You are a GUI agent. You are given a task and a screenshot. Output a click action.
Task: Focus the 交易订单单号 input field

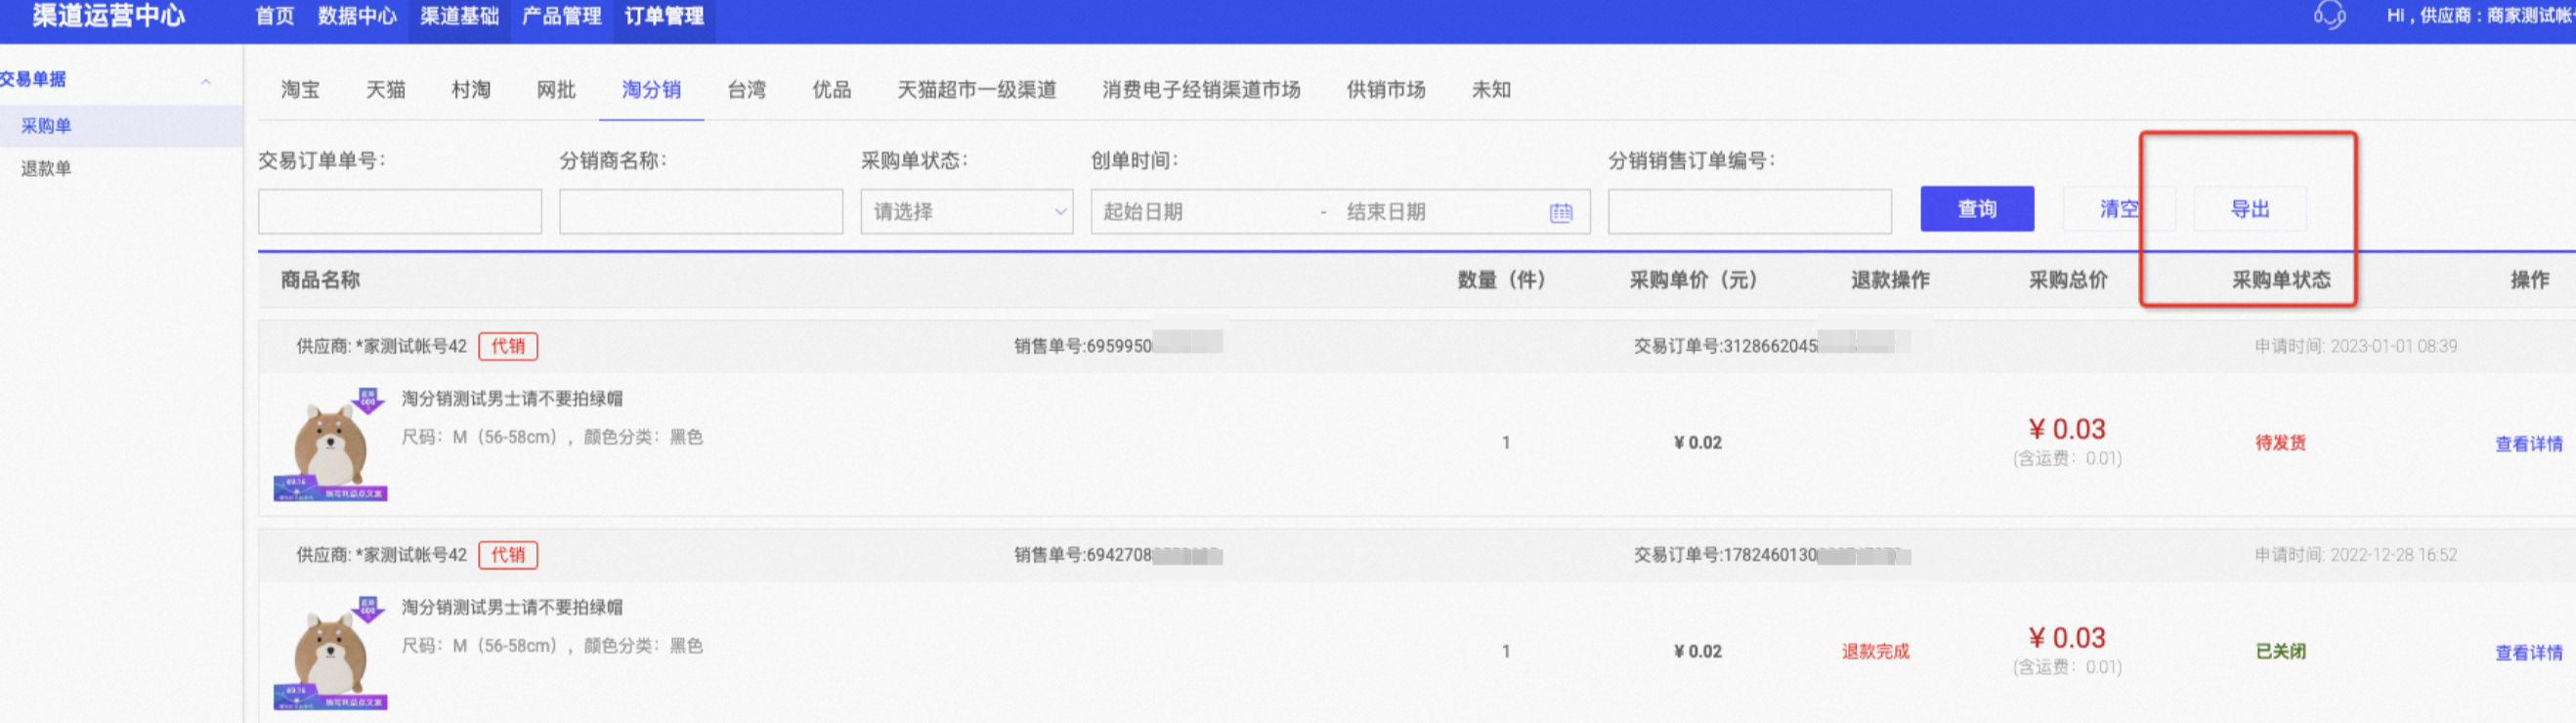coord(400,212)
